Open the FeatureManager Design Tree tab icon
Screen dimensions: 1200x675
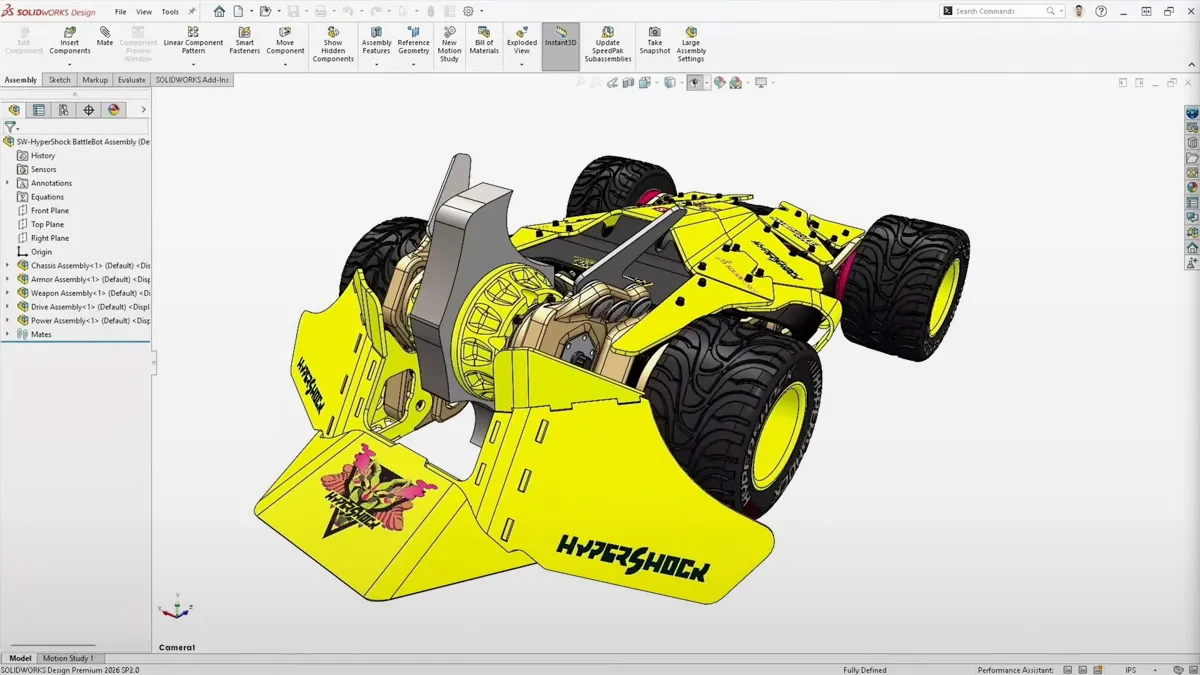14,110
